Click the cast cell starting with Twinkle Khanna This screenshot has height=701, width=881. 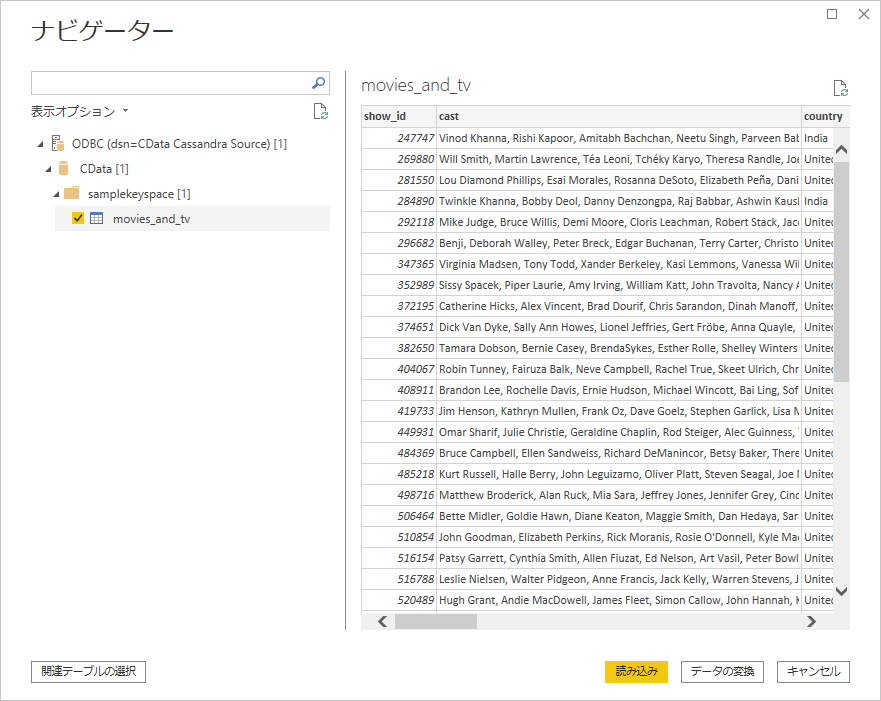[x=619, y=201]
